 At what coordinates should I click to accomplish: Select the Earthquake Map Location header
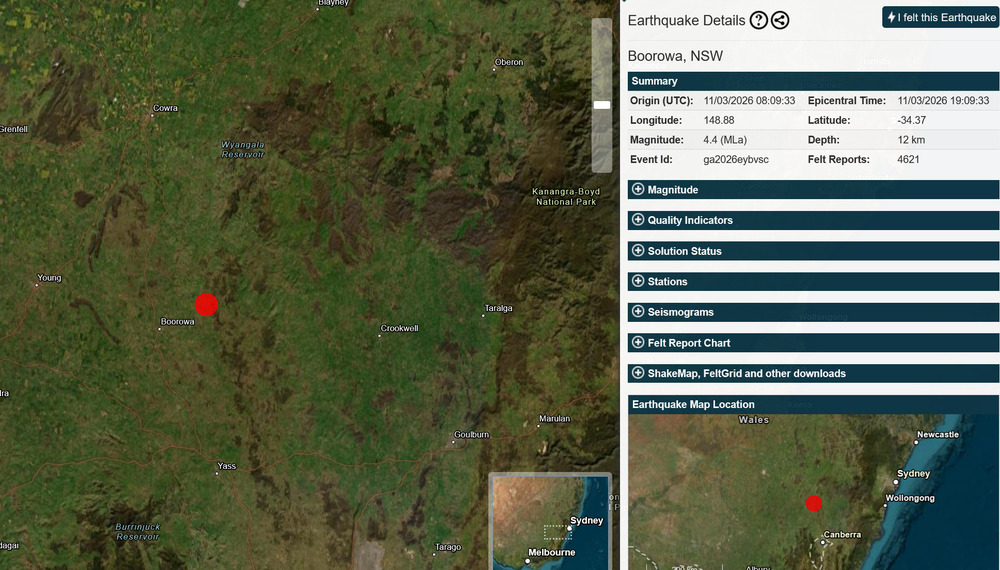point(692,405)
